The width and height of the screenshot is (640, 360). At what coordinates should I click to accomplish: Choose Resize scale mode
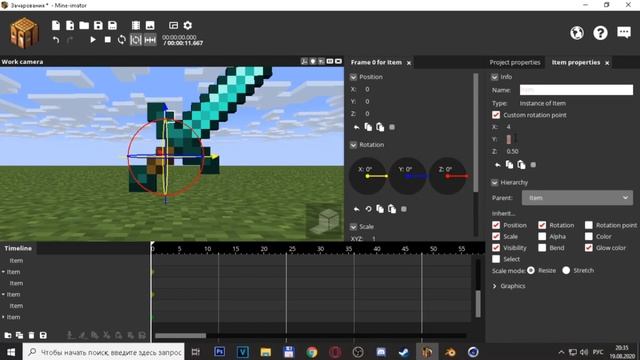coord(531,270)
